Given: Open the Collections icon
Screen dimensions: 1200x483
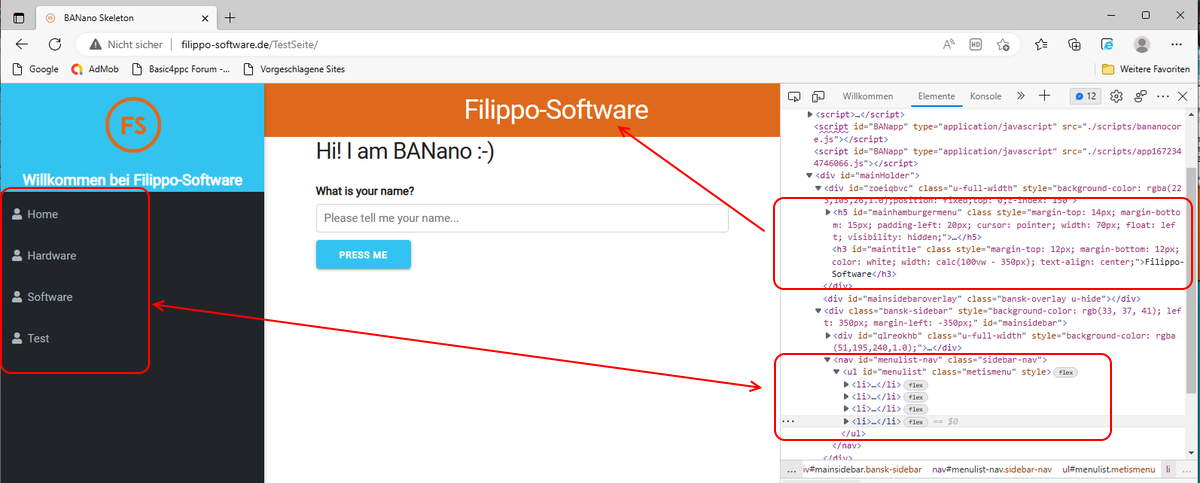Looking at the screenshot, I should [x=1075, y=44].
